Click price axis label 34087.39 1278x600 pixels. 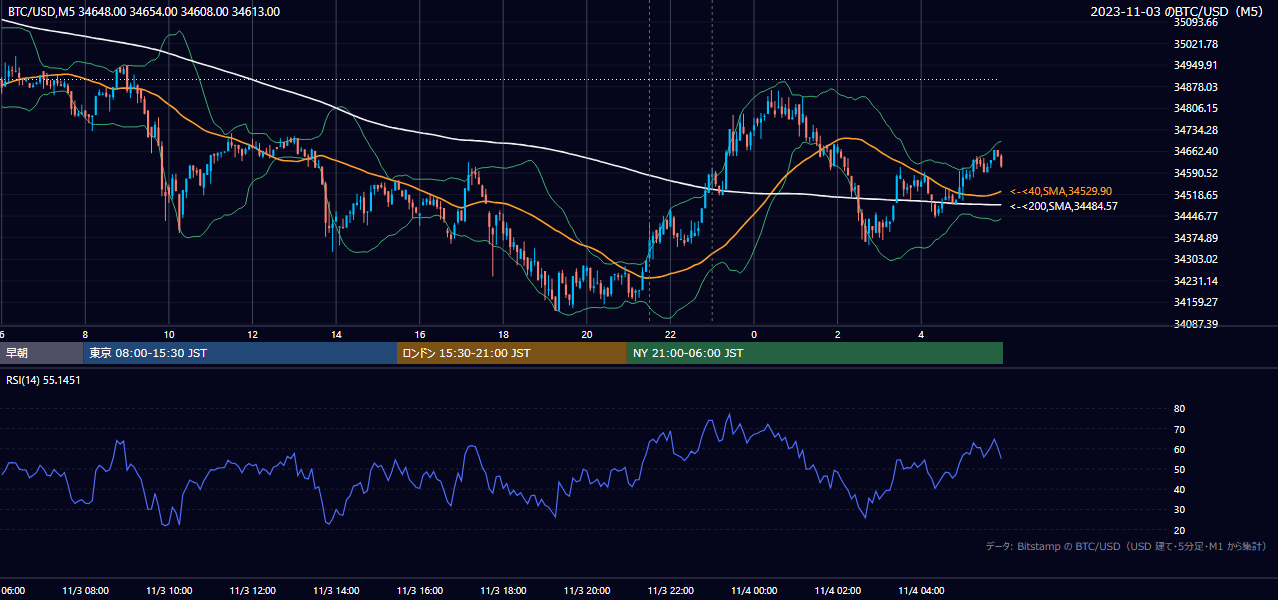(1195, 324)
